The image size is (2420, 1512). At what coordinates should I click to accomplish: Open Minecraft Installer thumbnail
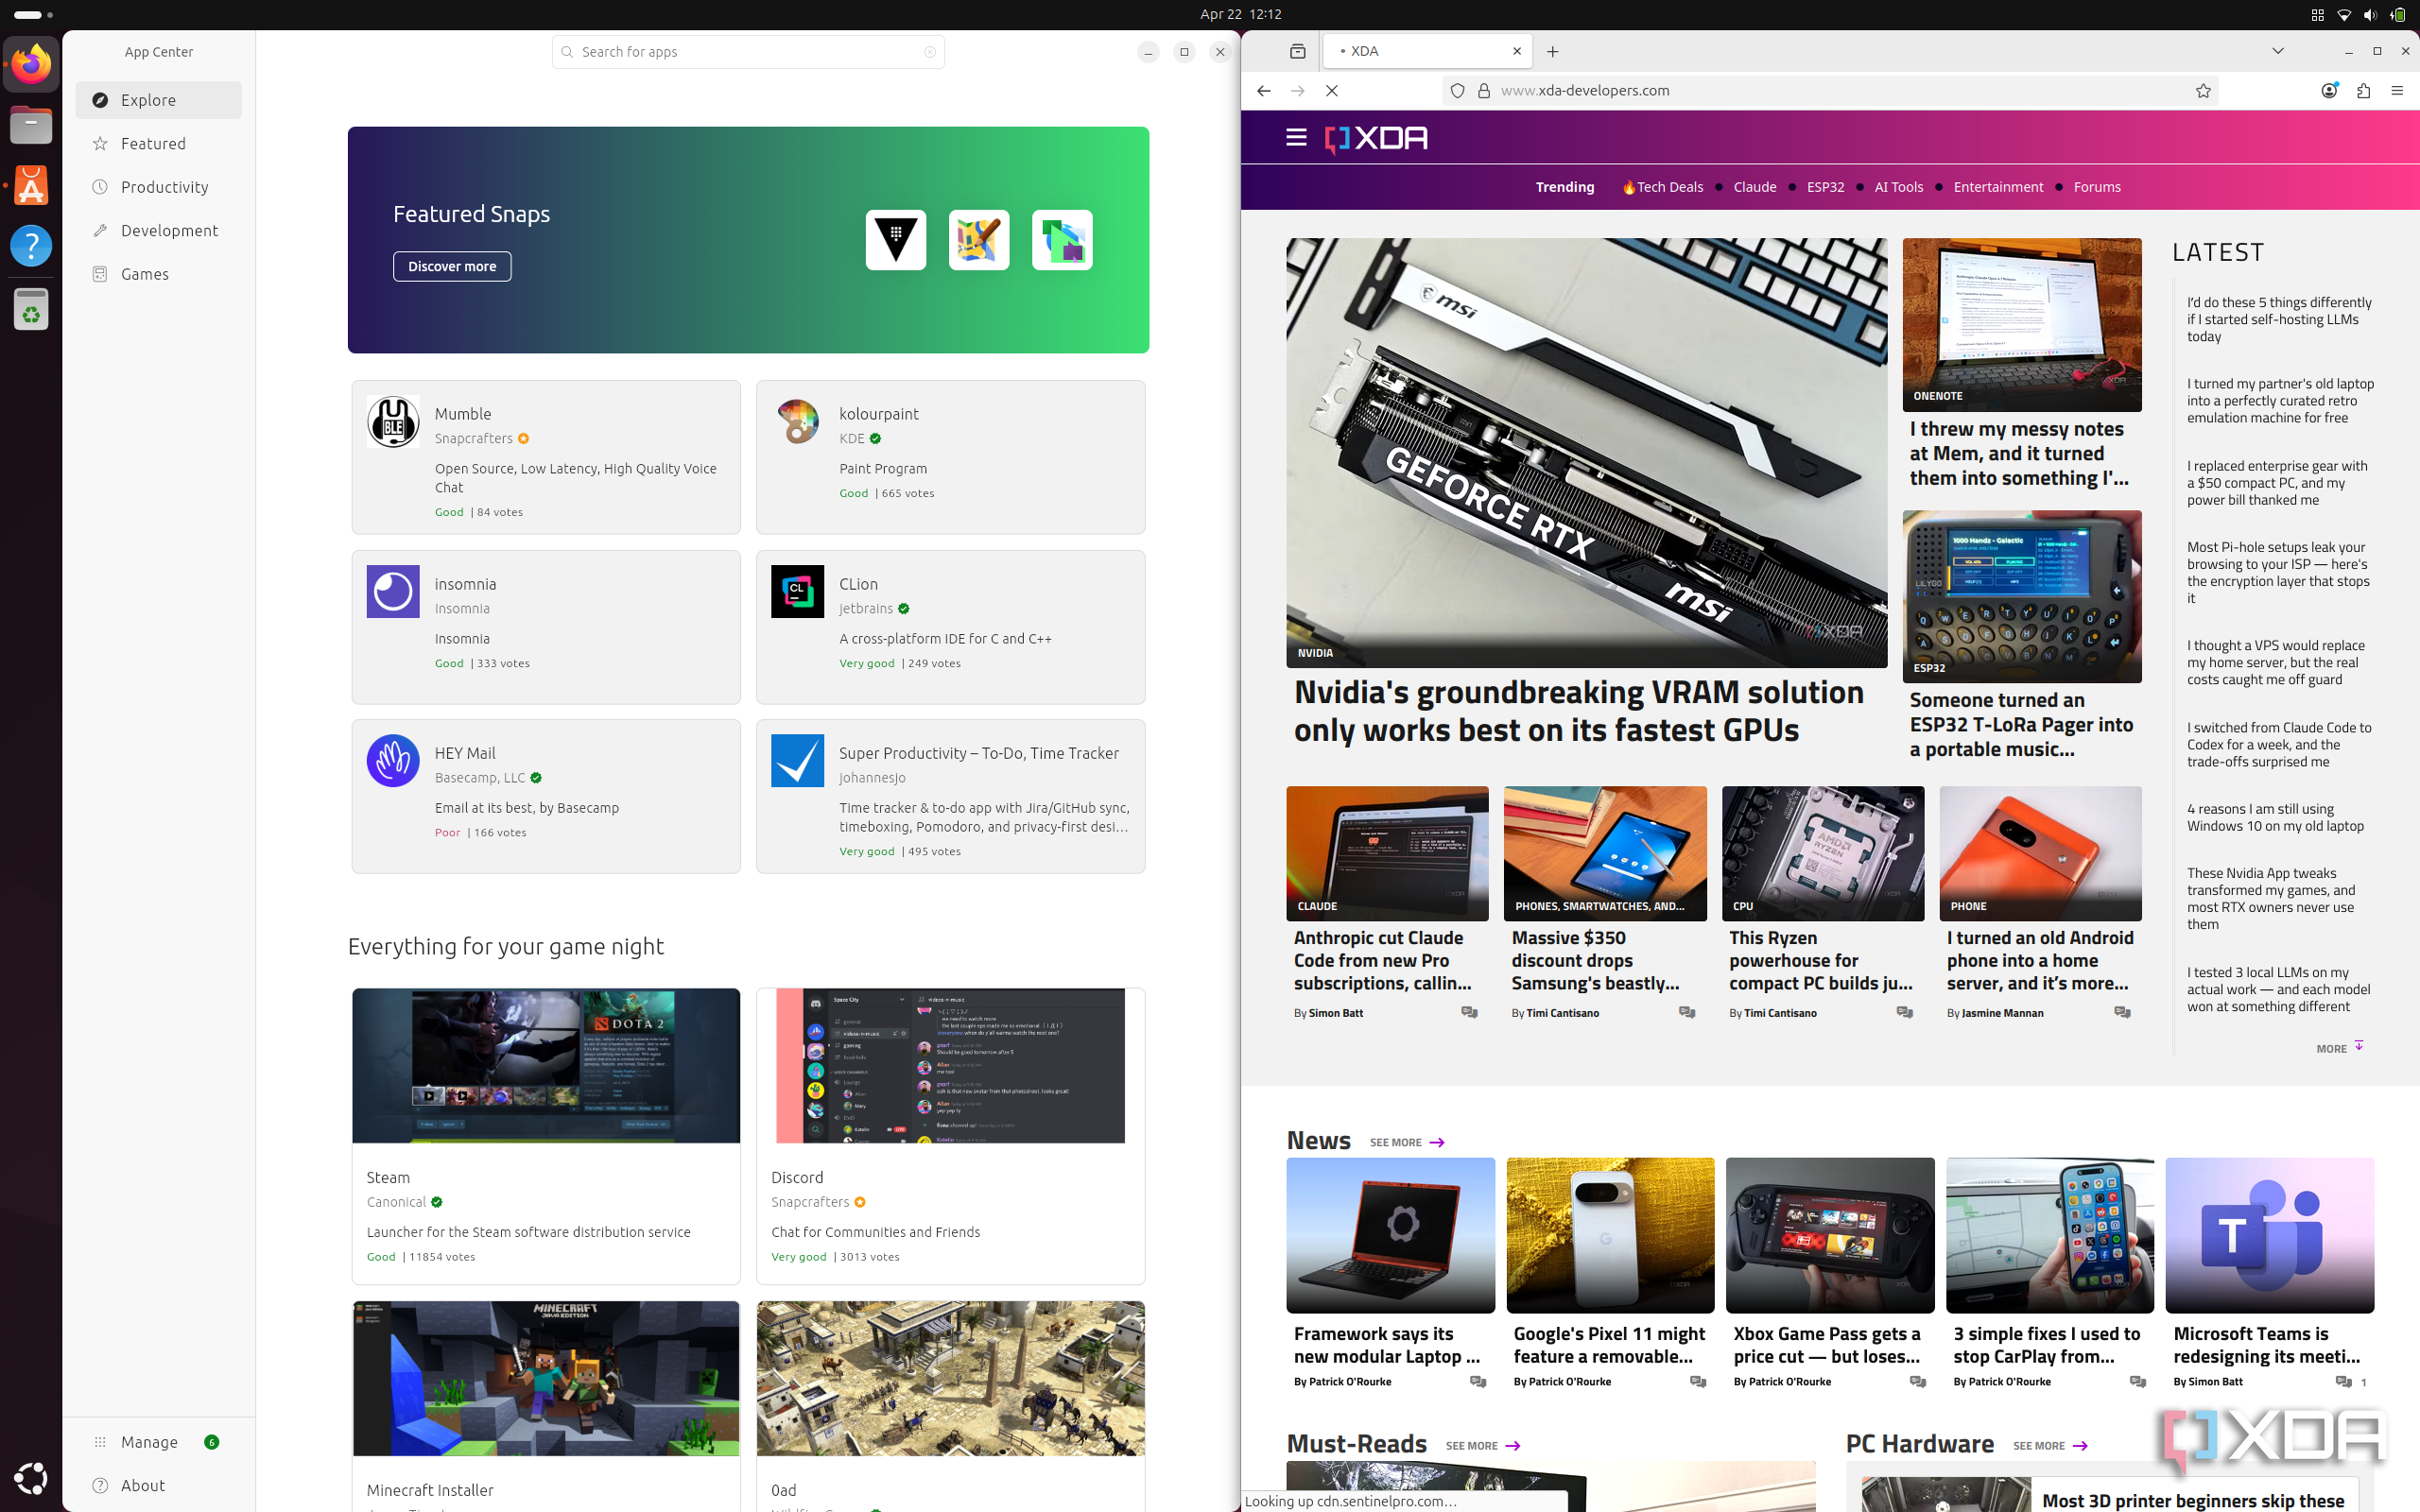(x=546, y=1379)
